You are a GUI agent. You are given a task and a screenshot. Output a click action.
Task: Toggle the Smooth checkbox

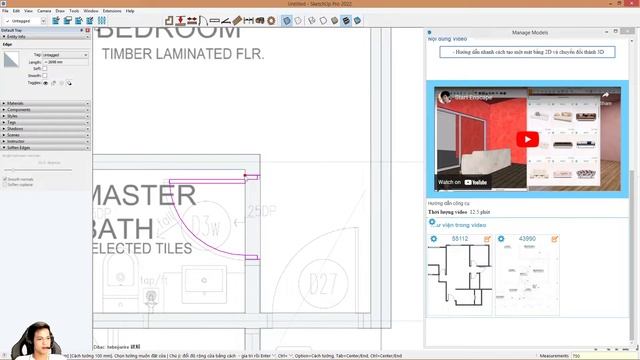[x=44, y=76]
